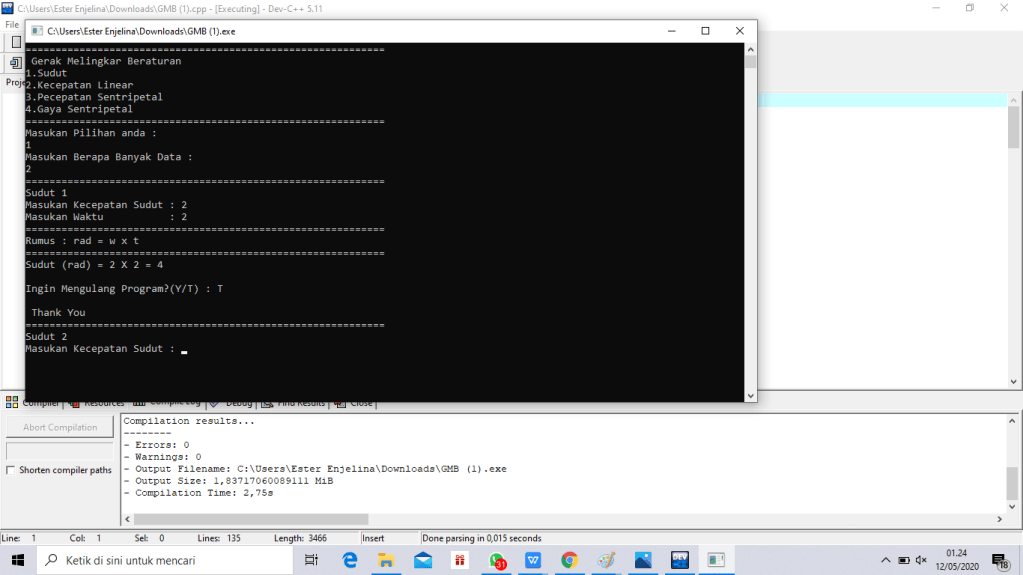Screen dimensions: 1023x575
Task: Open the Mail app in taskbar
Action: tap(423, 560)
